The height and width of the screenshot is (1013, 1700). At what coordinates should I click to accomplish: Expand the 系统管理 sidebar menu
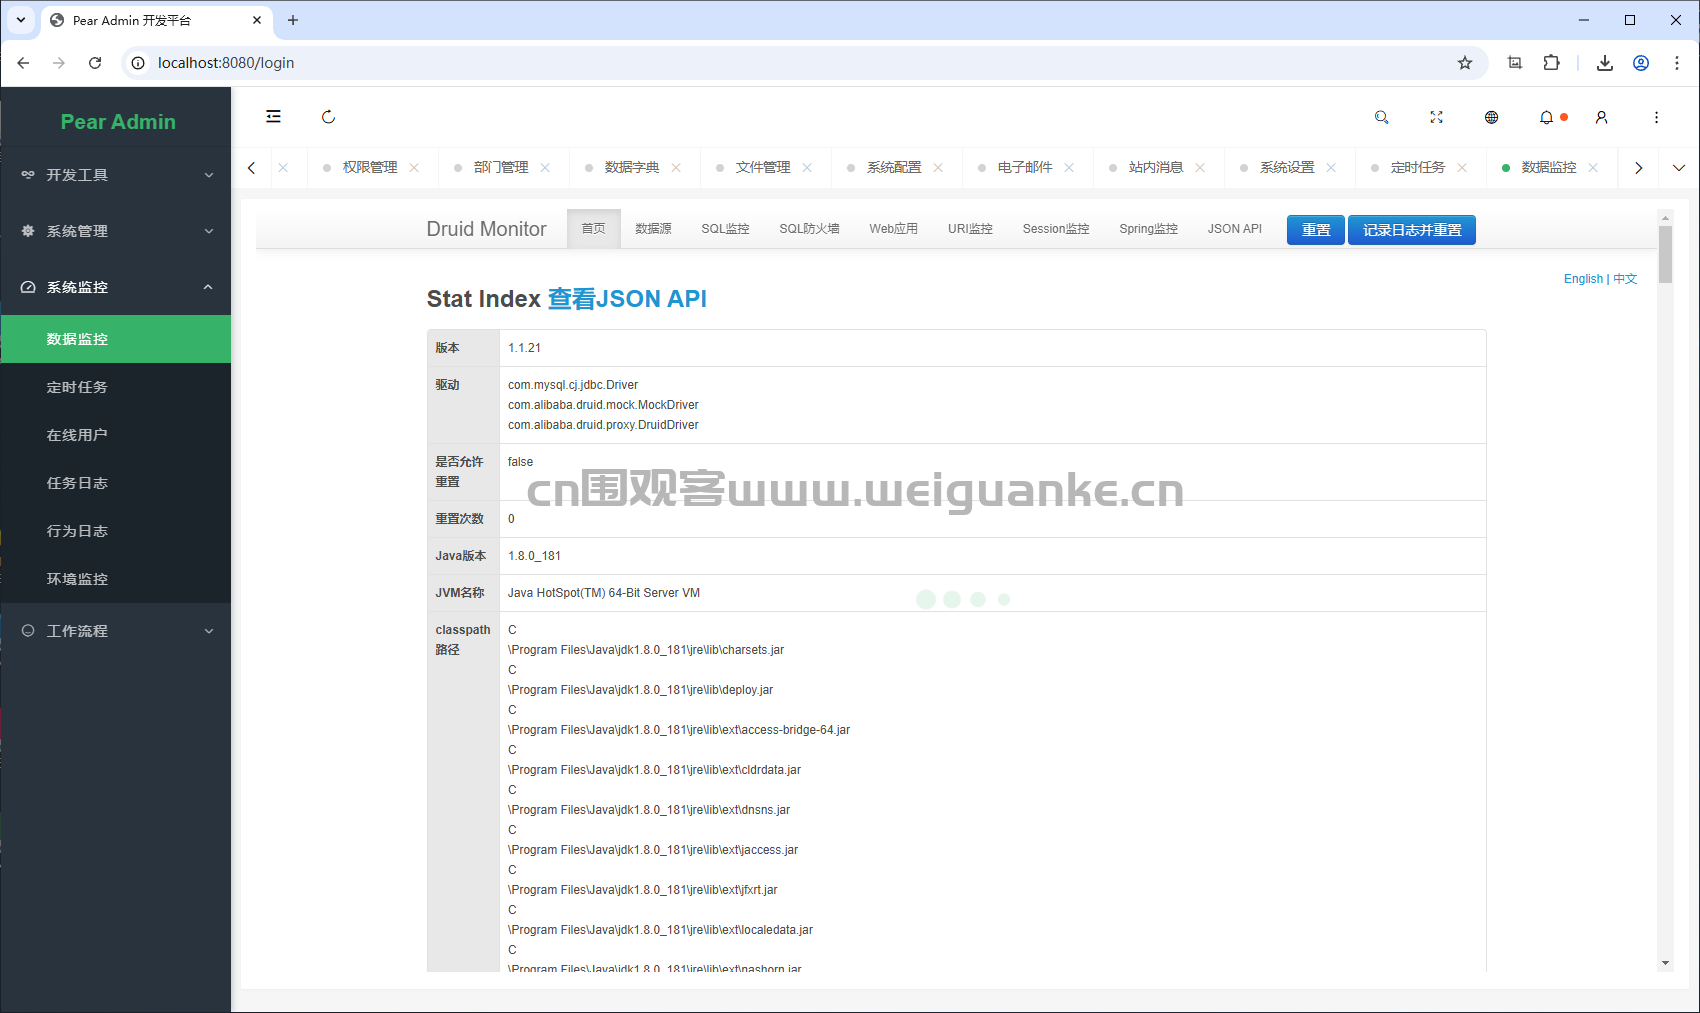click(x=116, y=231)
